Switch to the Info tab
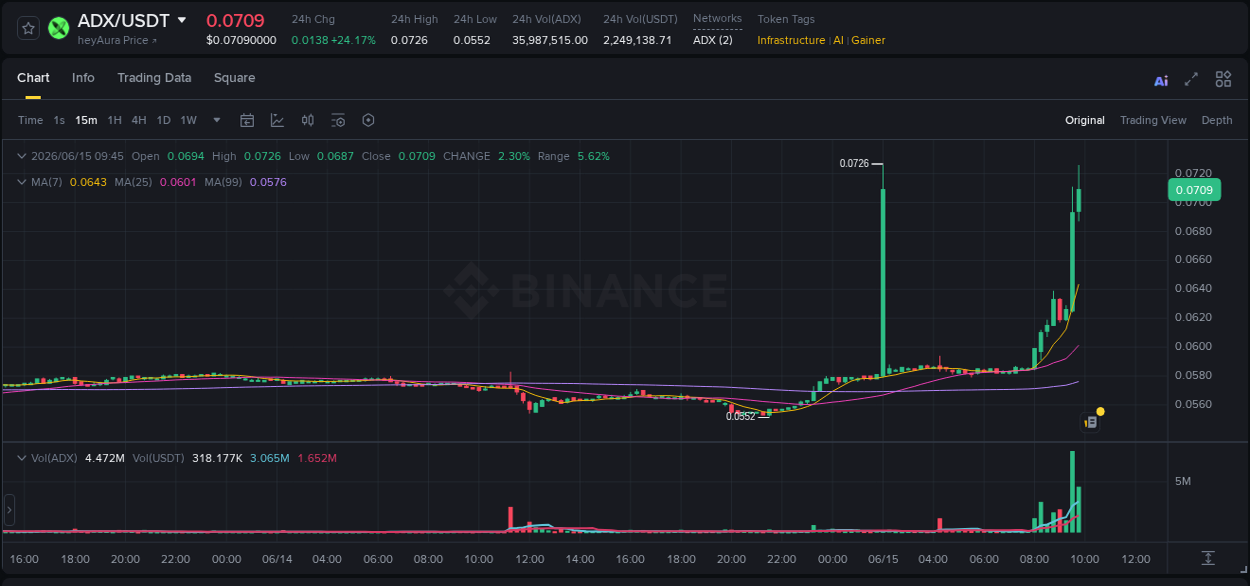Image resolution: width=1250 pixels, height=586 pixels. [x=83, y=78]
